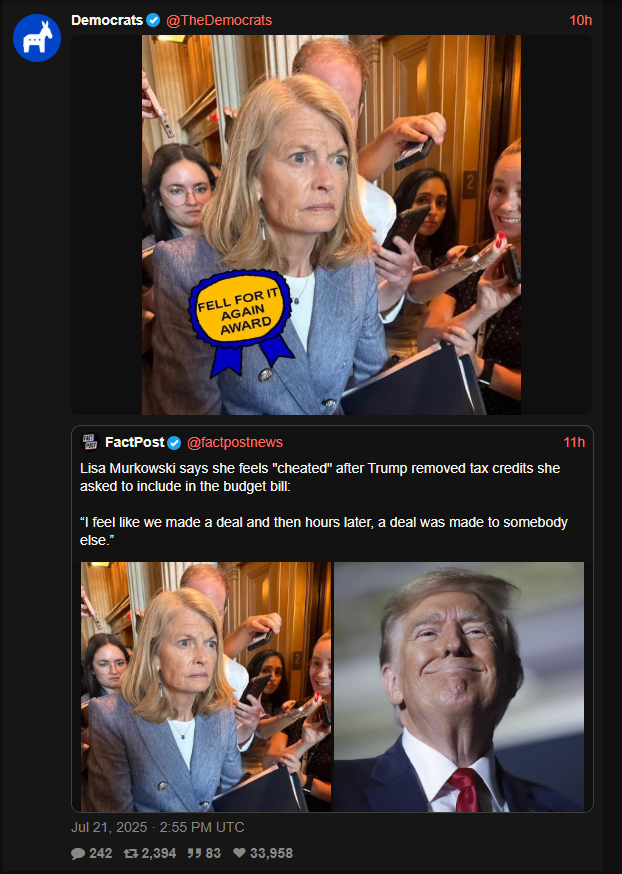
Task: Enlarge the Fell For It Again Award image
Action: click(x=332, y=225)
